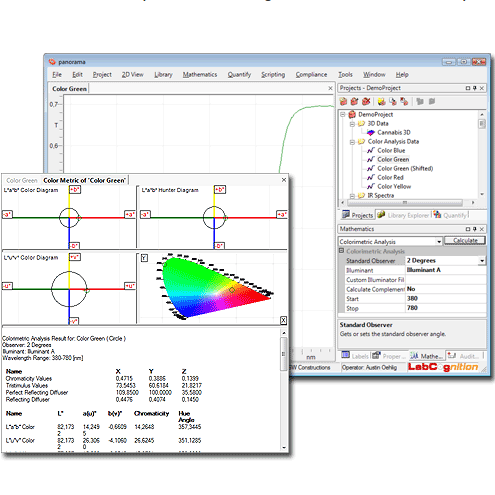Click the greyed-out folder icon in Projects toolbar
This screenshot has width=495, height=495.
click(420, 101)
